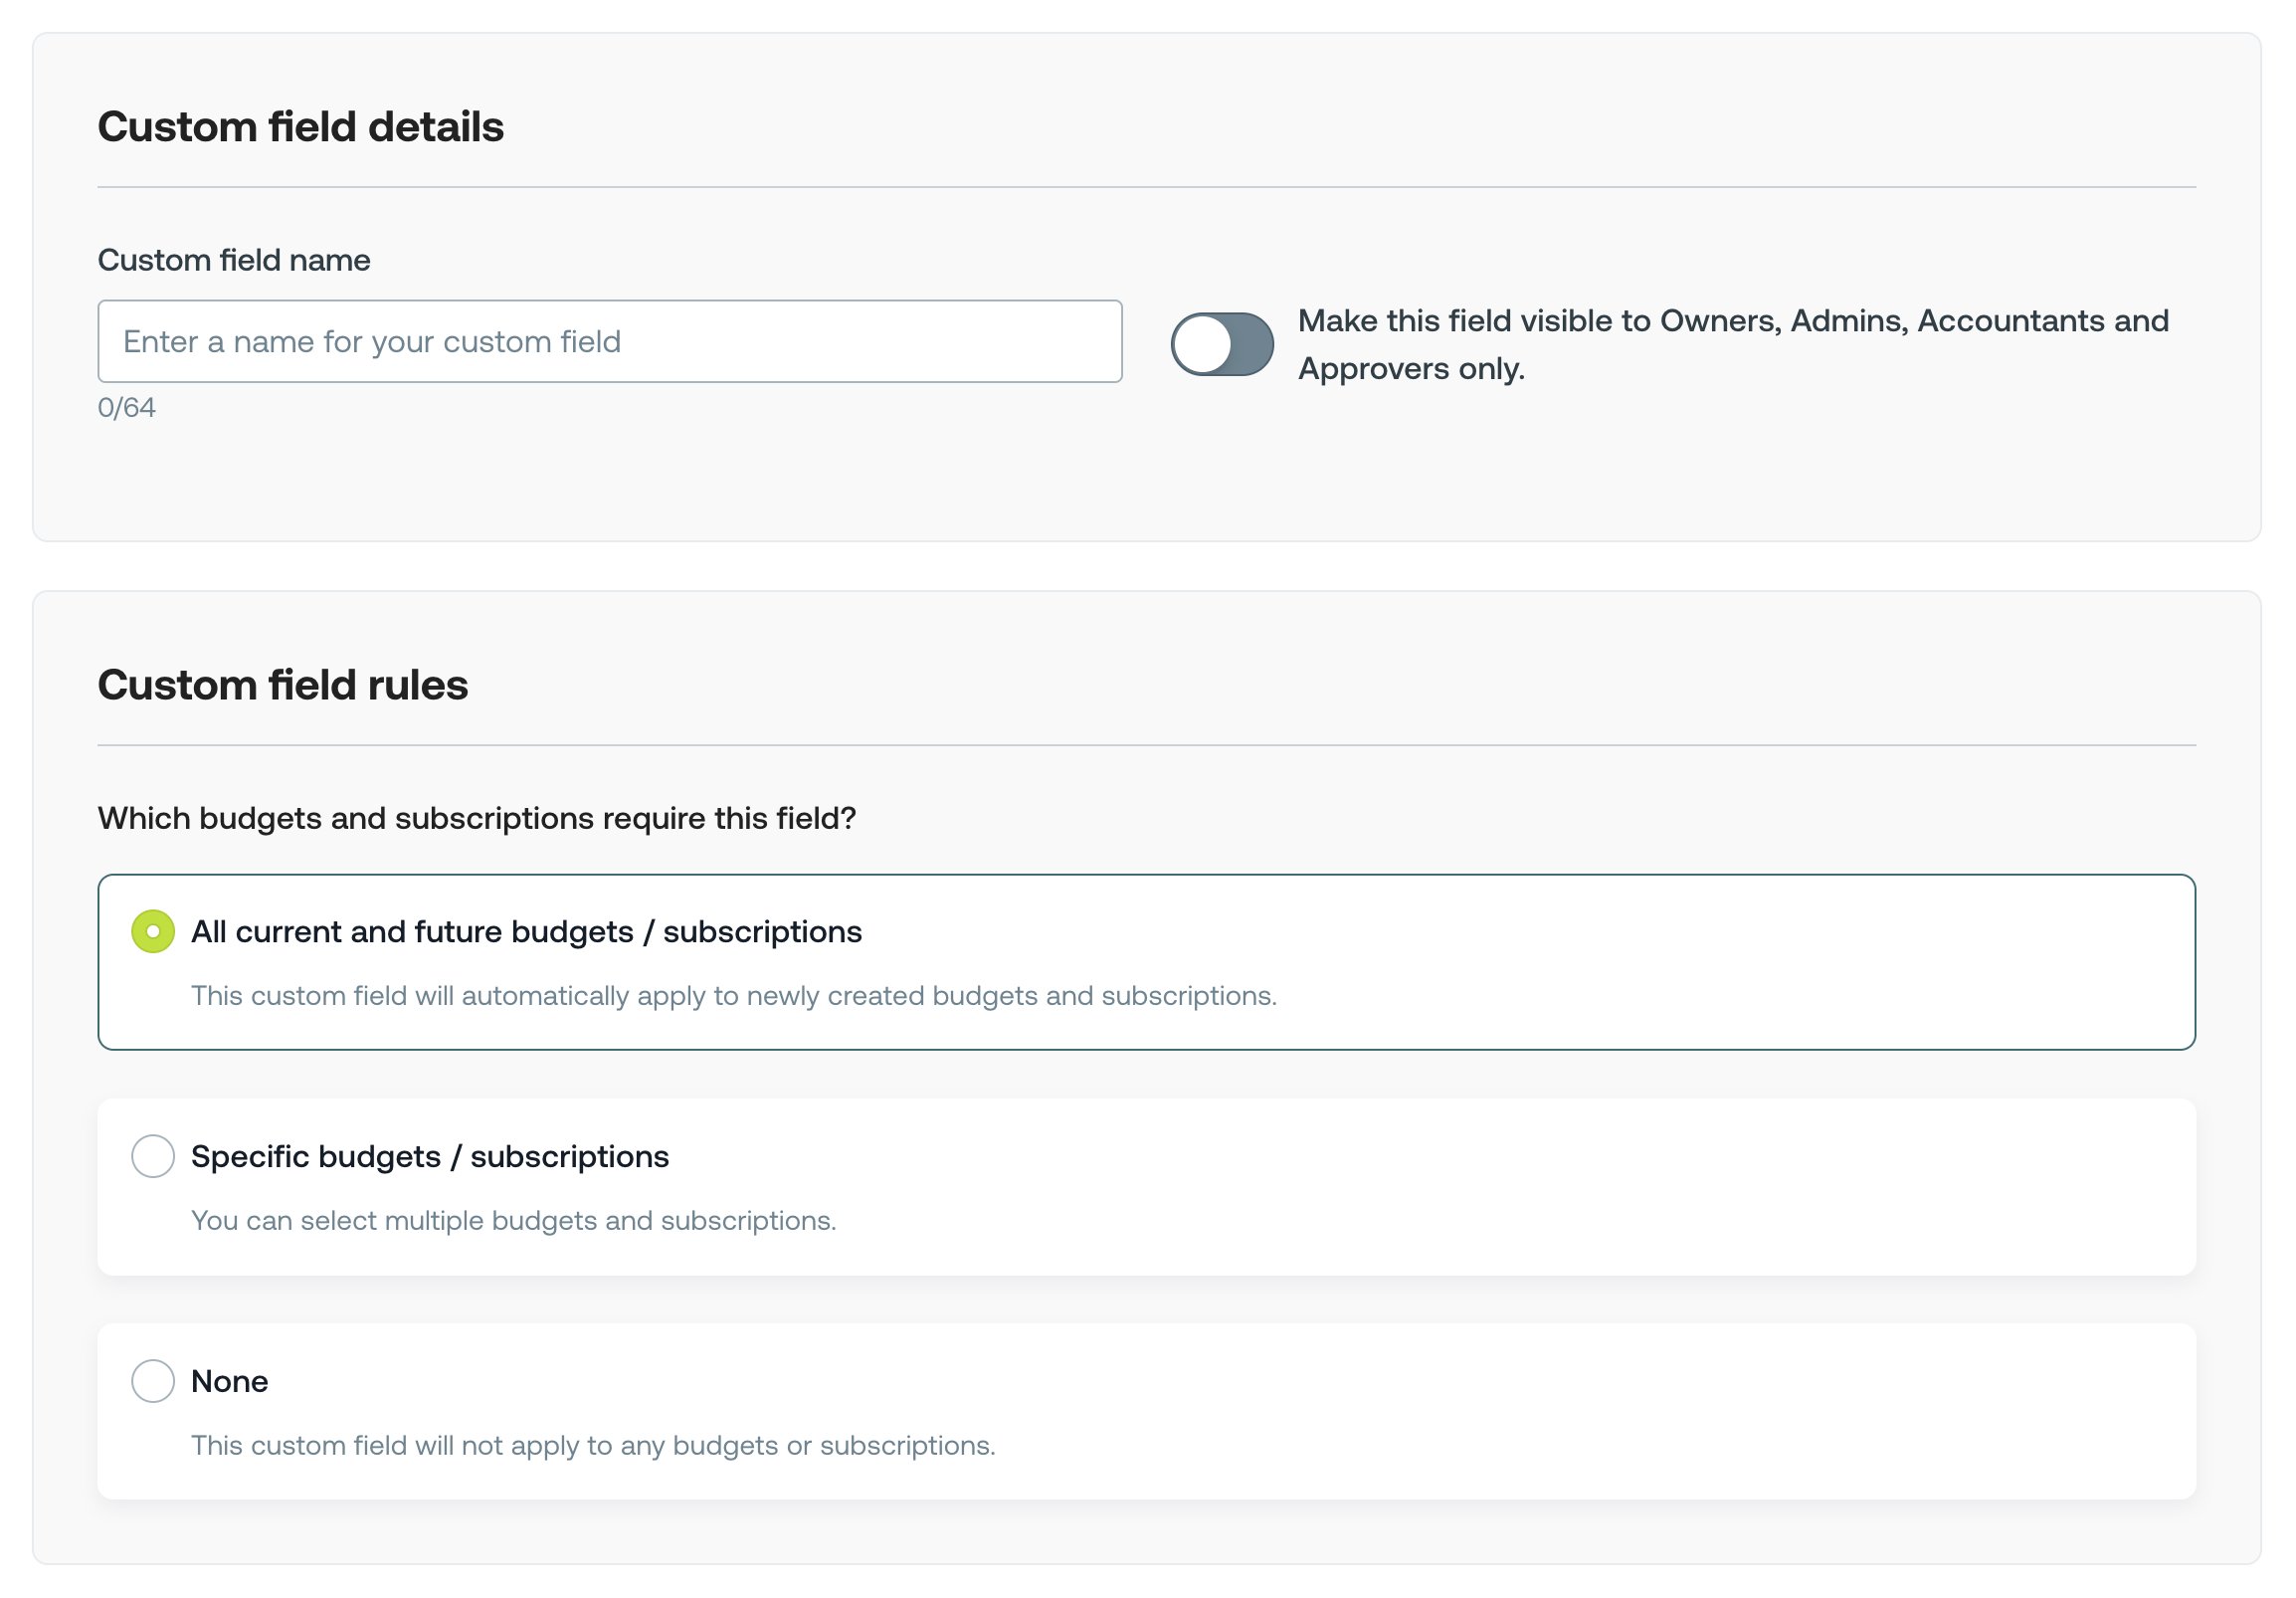Click inside the custom field name input
Screen dimensions: 2296x1598
click(609, 341)
